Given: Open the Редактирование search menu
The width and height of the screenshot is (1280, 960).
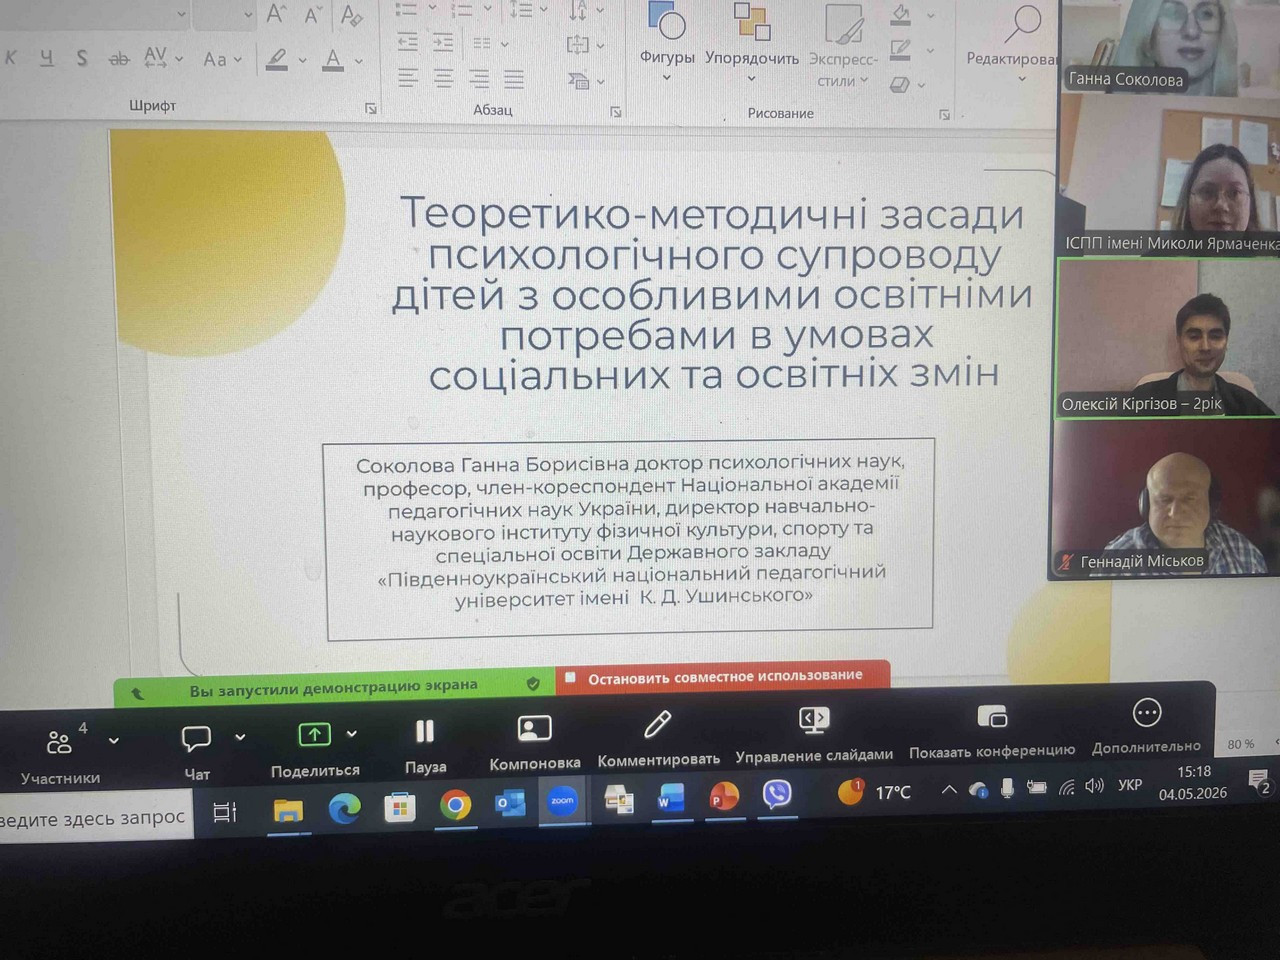Looking at the screenshot, I should (x=1012, y=42).
